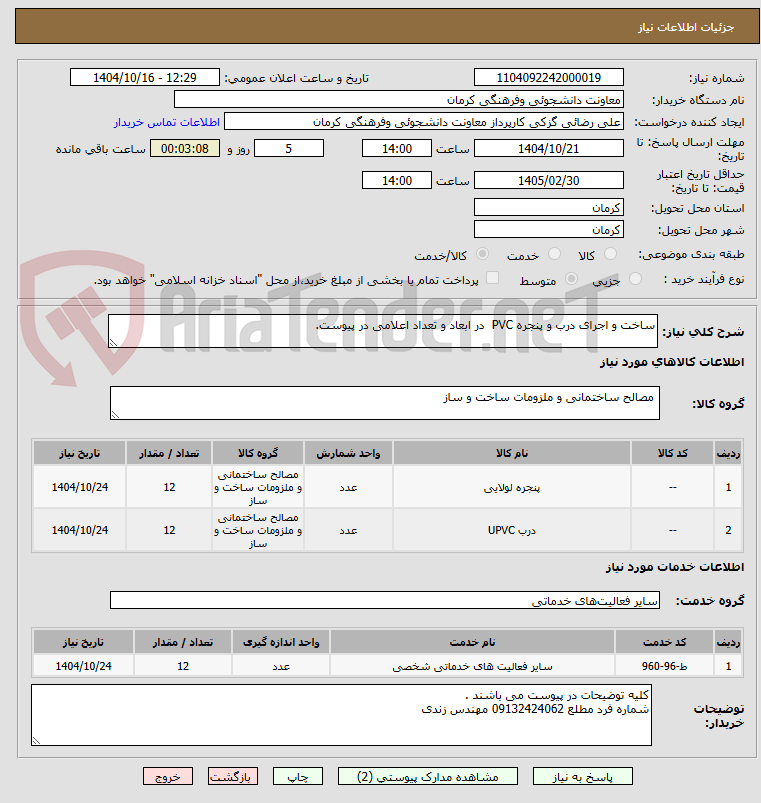The image size is (761, 803).
Task: Click the شهر محل تحویل field
Action: point(548,229)
